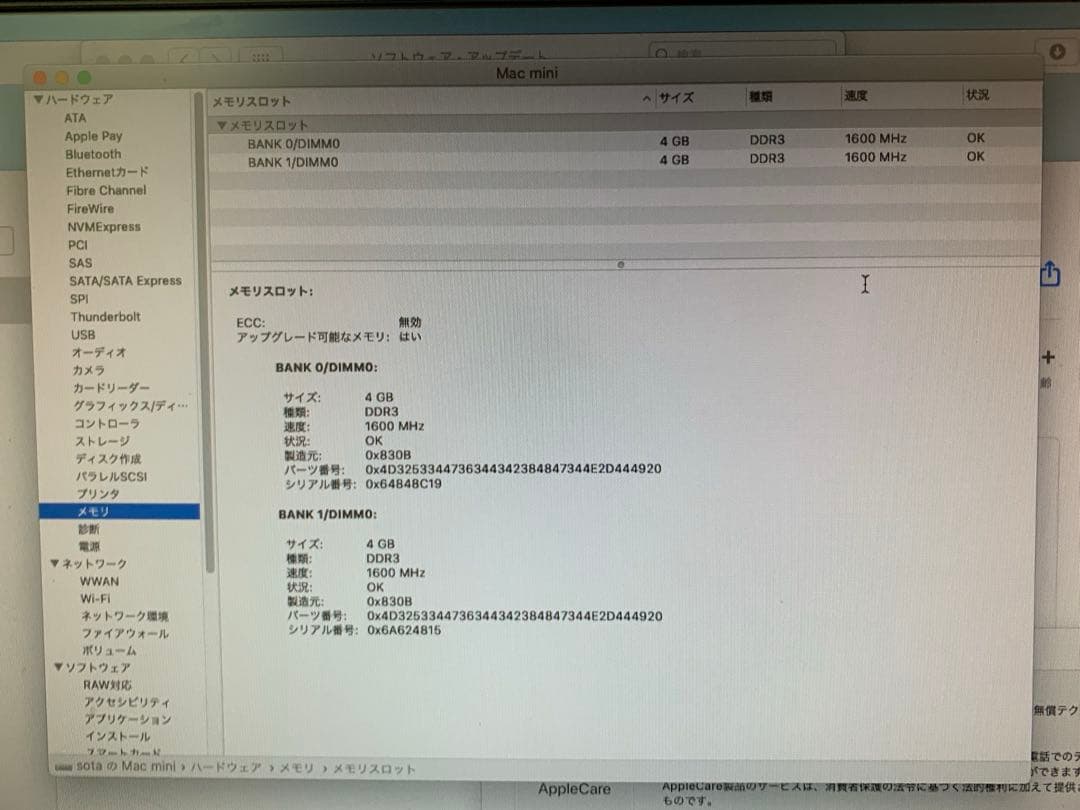
Task: Click the Share icon near top right
Action: click(1049, 274)
